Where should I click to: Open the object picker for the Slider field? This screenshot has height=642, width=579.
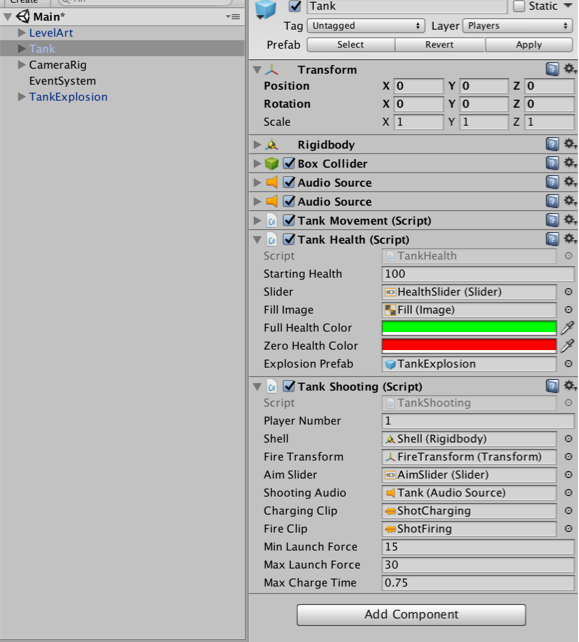[568, 292]
